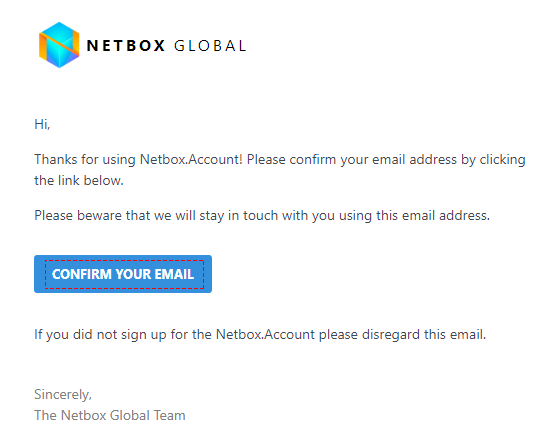Click the CONFIRM YOUR EMAIL button
The width and height of the screenshot is (548, 443).
123,274
